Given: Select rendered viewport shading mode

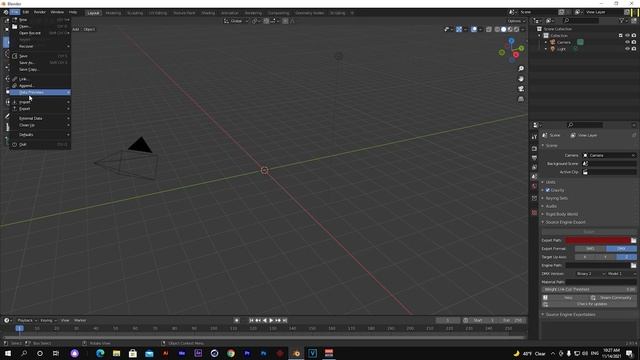Looking at the screenshot, I should click(x=516, y=29).
